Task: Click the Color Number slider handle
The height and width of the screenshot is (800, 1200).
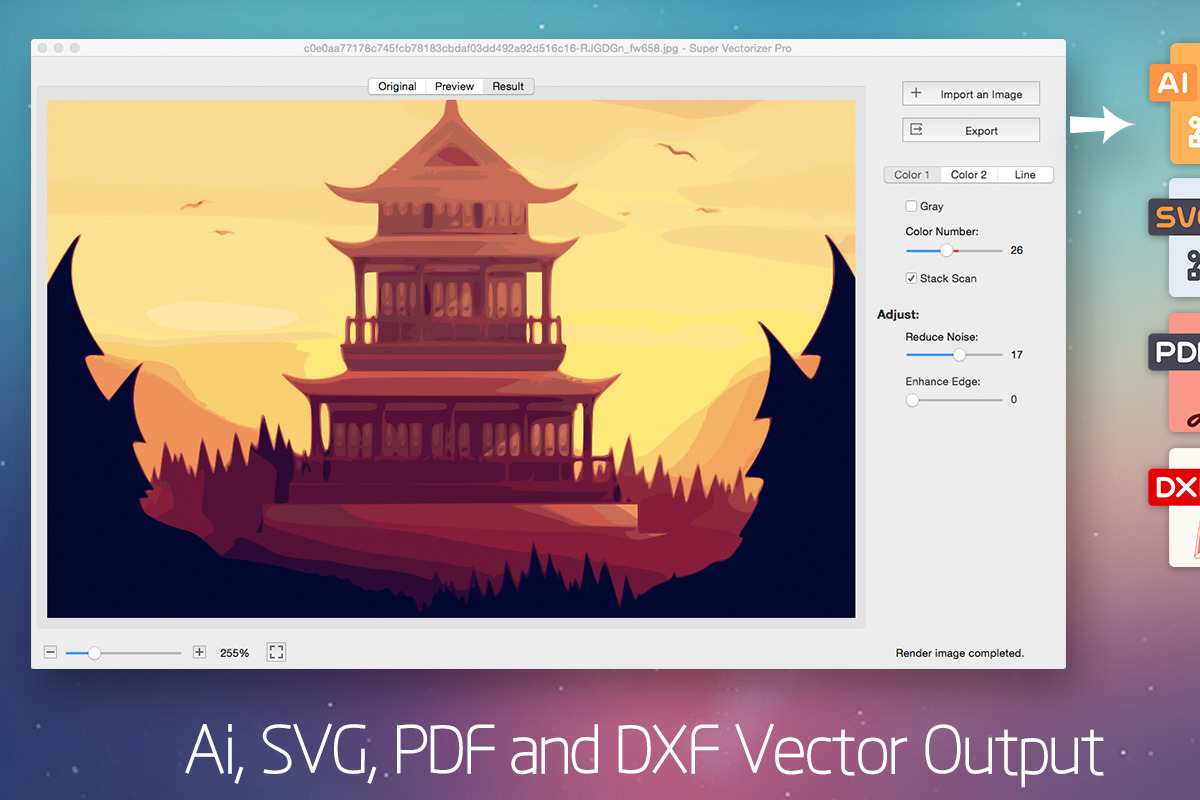Action: [946, 250]
